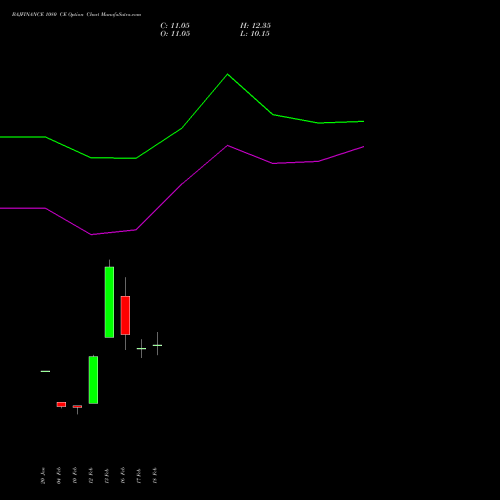The height and width of the screenshot is (500, 500).
Task: Select the small red candle without long lower wick
Action: click(x=61, y=404)
